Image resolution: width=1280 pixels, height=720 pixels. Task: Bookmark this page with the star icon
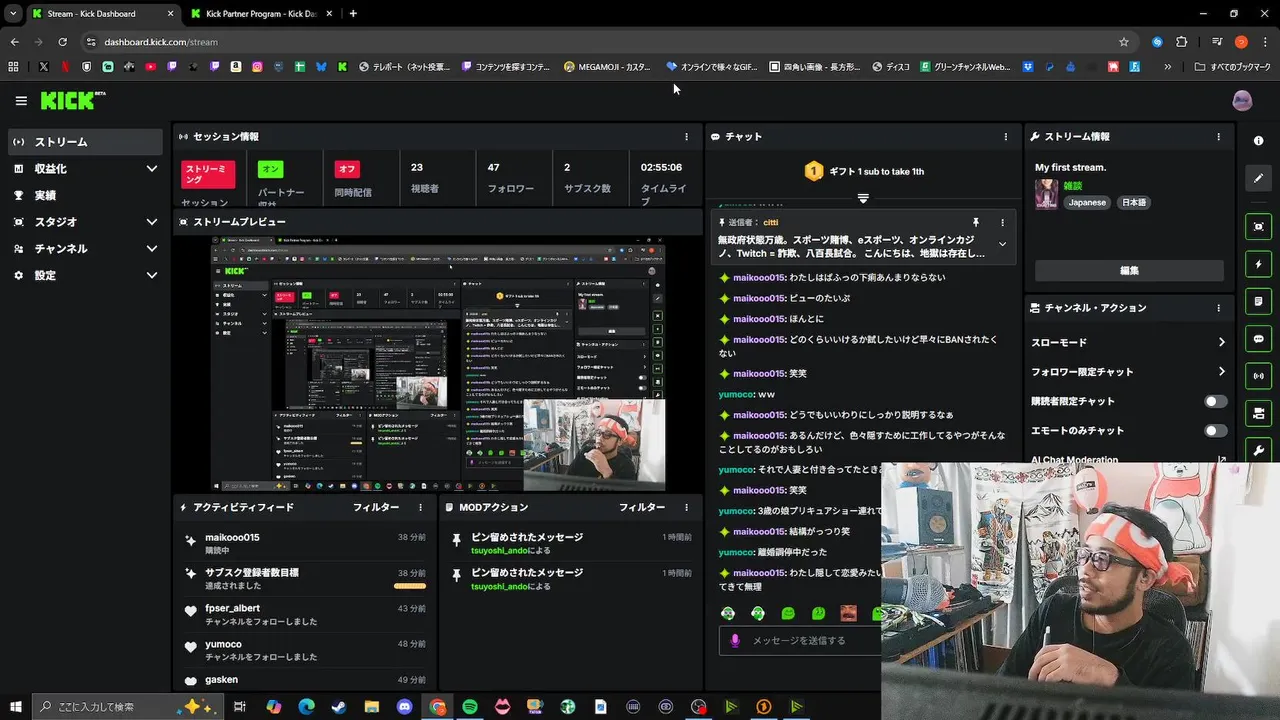click(1124, 42)
